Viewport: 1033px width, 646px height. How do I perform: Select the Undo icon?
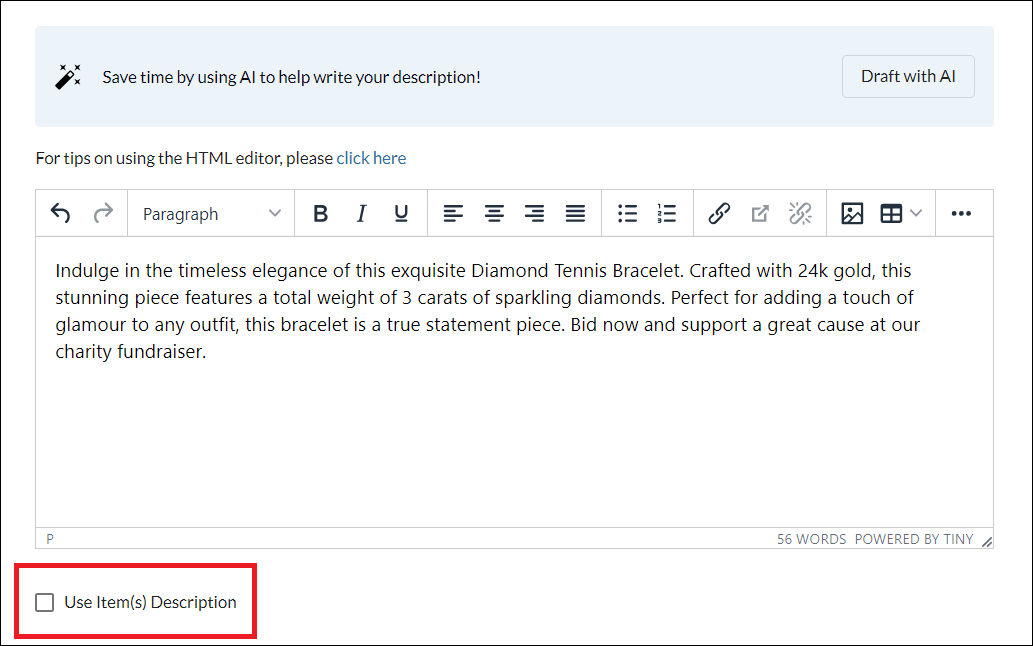pos(60,213)
